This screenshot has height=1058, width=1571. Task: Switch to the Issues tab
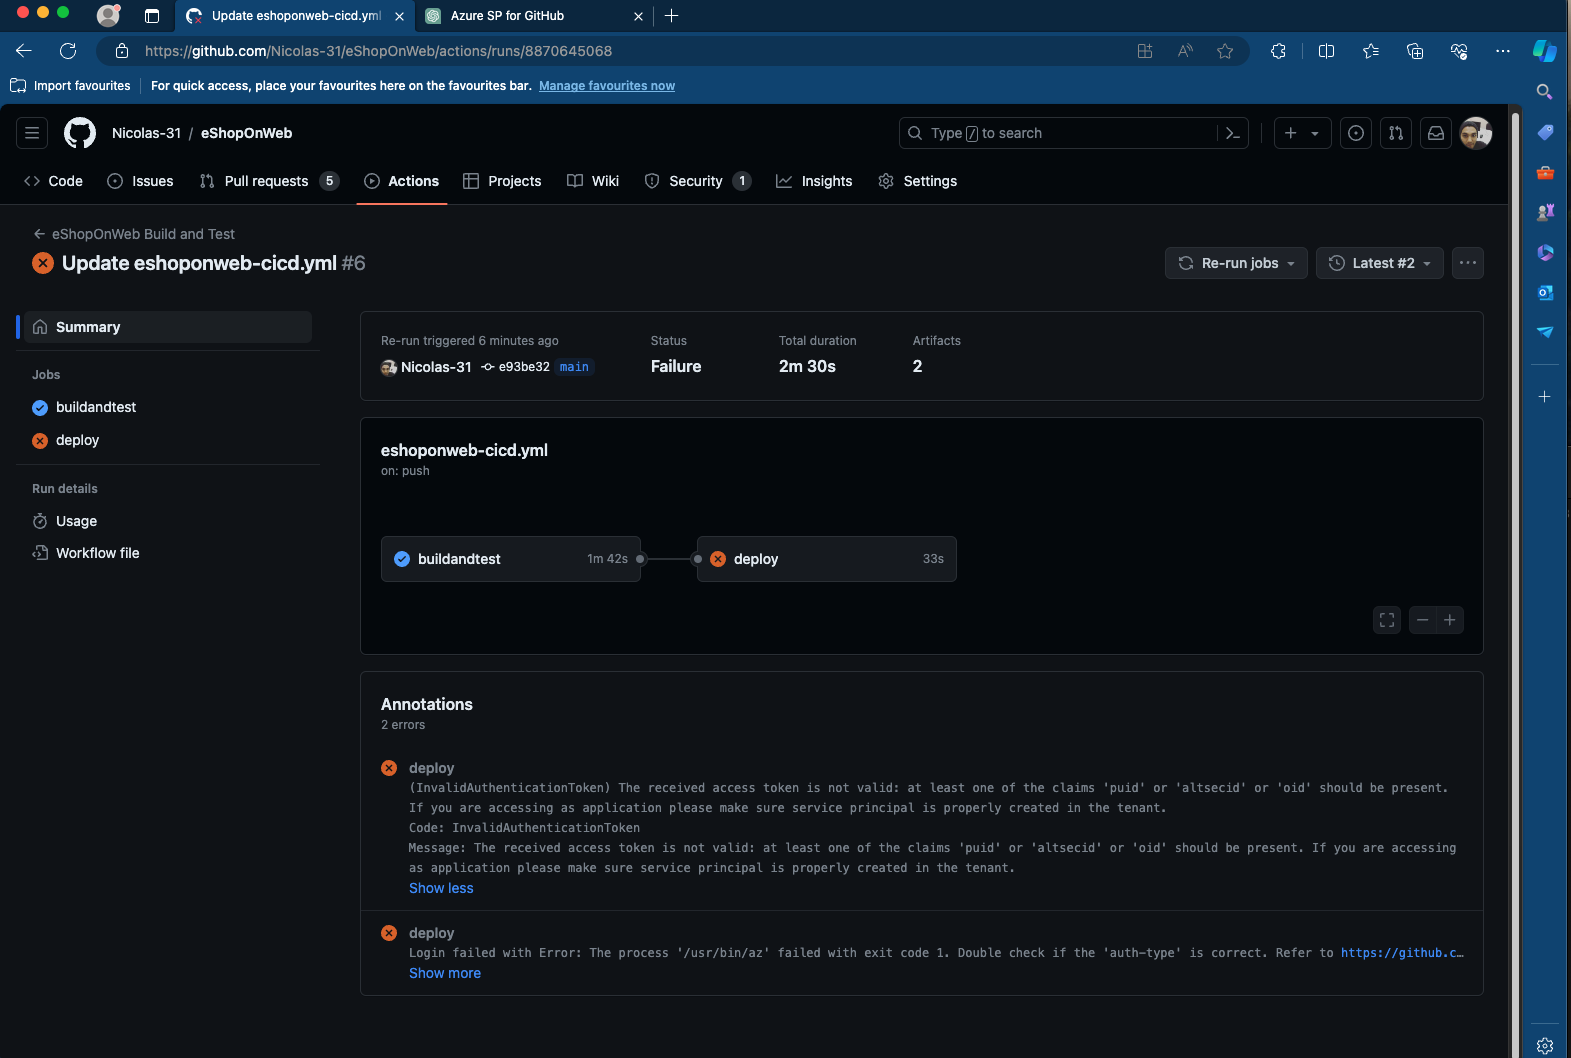click(x=140, y=181)
